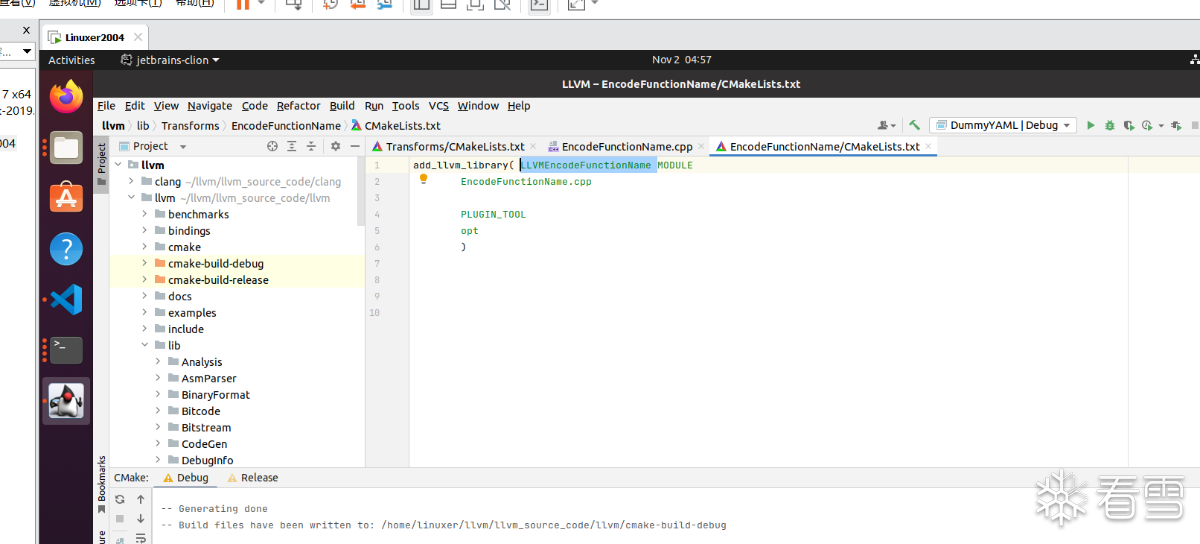Click the Build hammer icon
Screen dimensions: 1200x544
(x=914, y=125)
